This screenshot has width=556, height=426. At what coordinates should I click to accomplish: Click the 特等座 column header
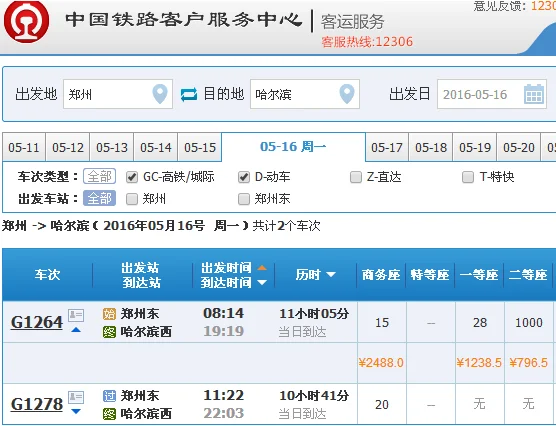click(x=430, y=275)
